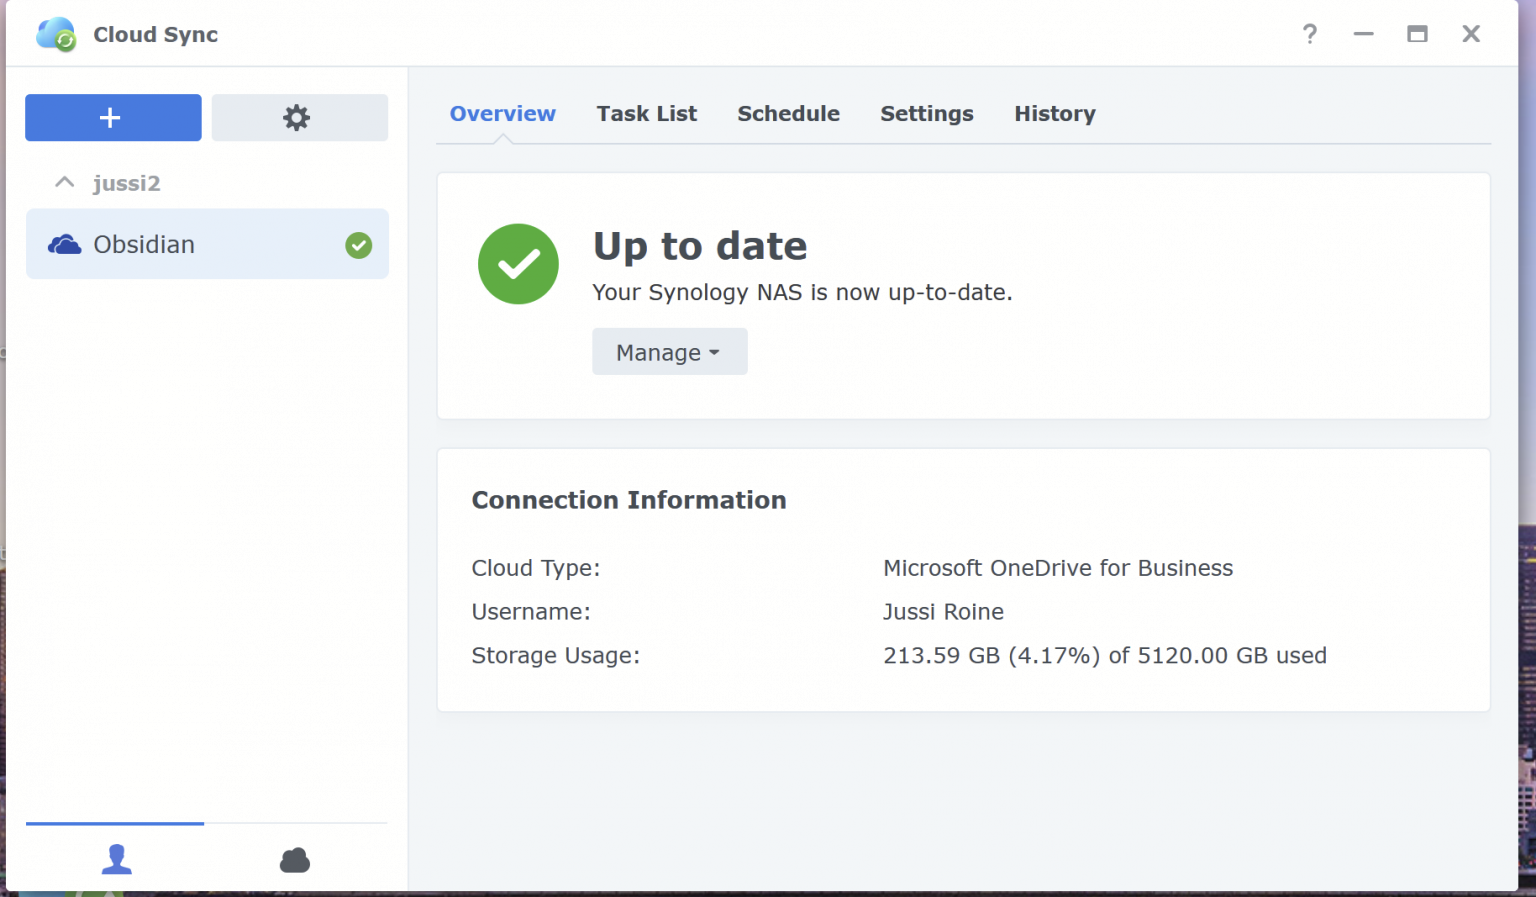The width and height of the screenshot is (1536, 897).
Task: Select the user view icon at sidebar bottom
Action: click(116, 859)
